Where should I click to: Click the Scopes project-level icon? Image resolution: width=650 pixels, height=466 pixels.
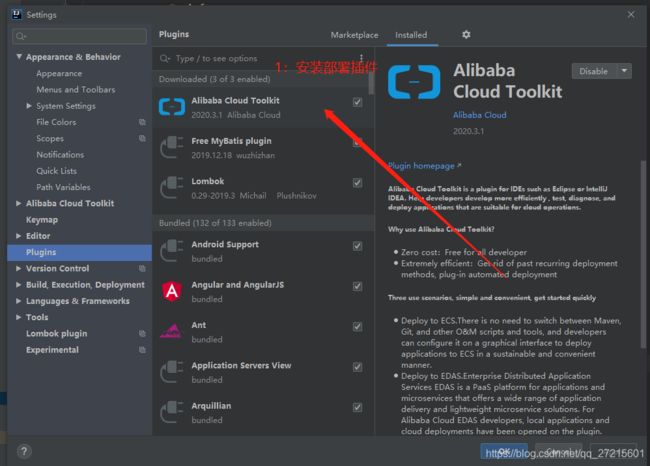click(142, 138)
